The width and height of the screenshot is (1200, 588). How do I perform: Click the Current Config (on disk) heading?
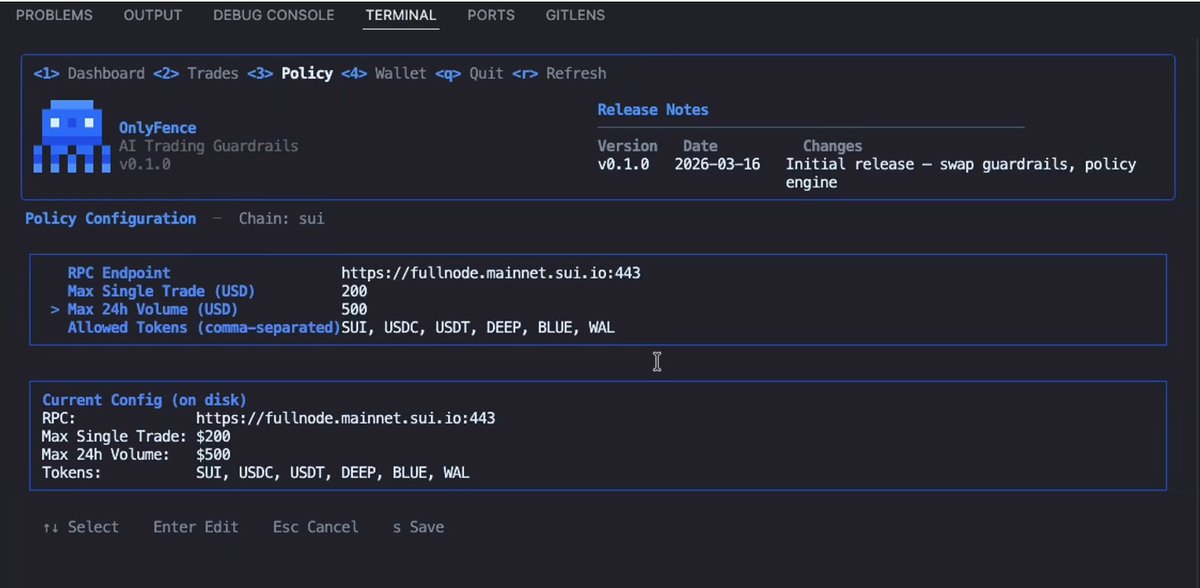144,400
